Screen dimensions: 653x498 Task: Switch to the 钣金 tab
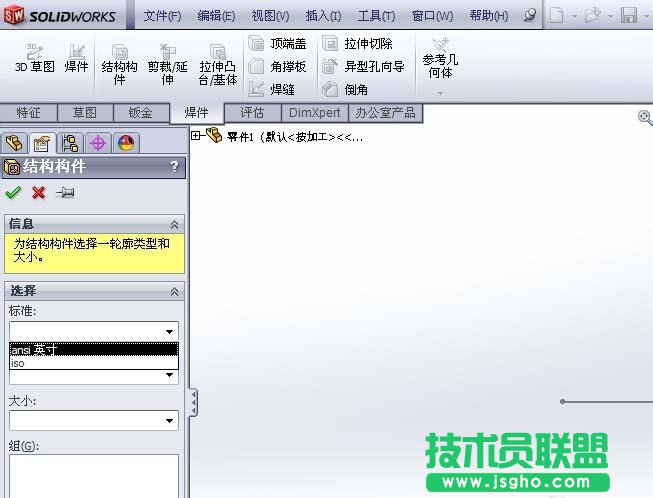141,112
